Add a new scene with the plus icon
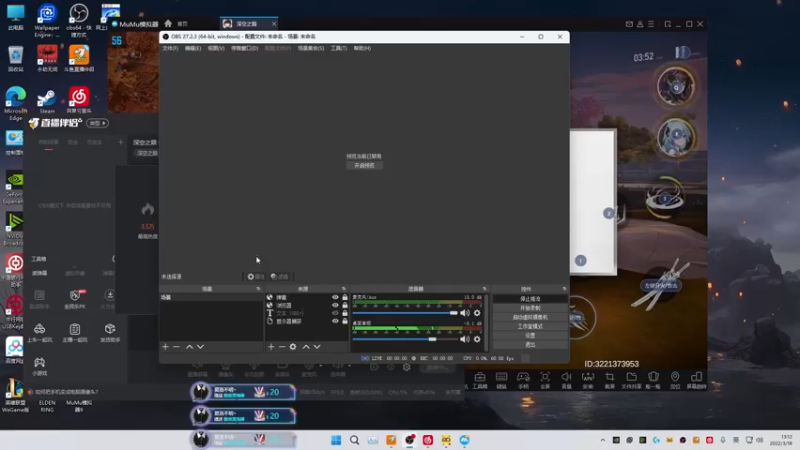 click(165, 346)
